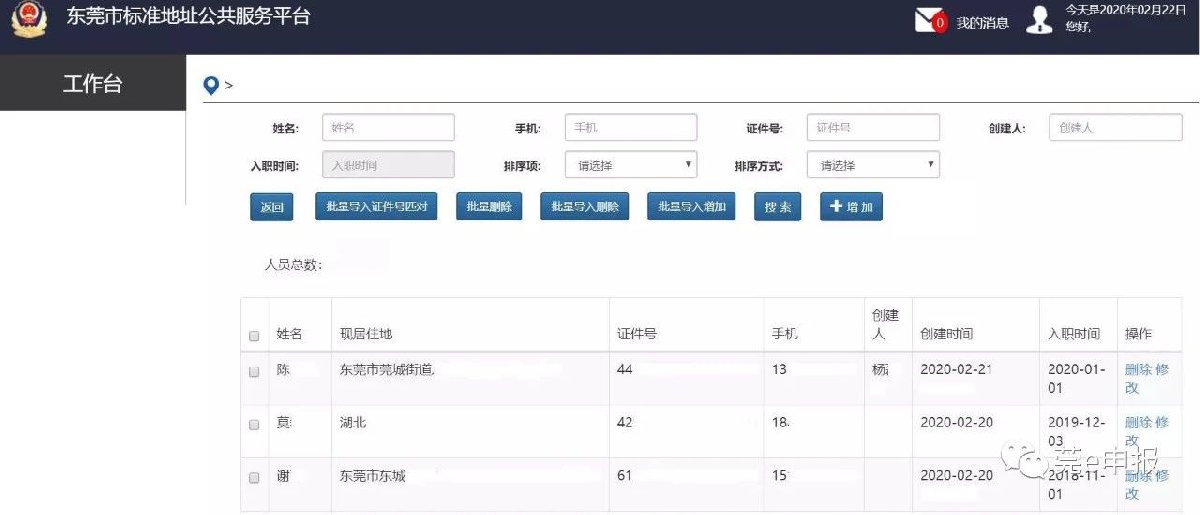1200x515 pixels.
Task: Click the 2020-02-21 creation date cell
Action: click(956, 370)
